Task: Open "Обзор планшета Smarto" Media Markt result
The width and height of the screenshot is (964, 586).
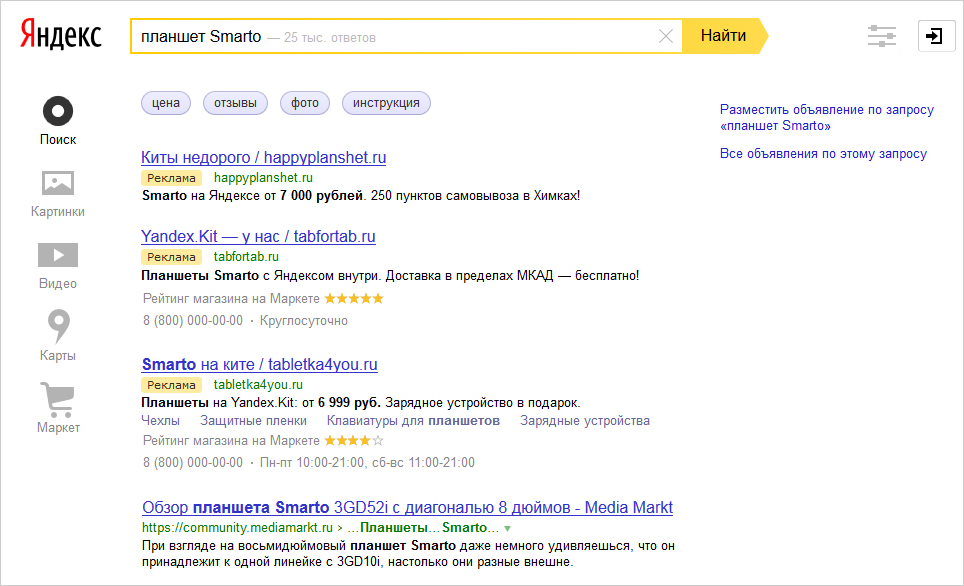Action: point(407,507)
